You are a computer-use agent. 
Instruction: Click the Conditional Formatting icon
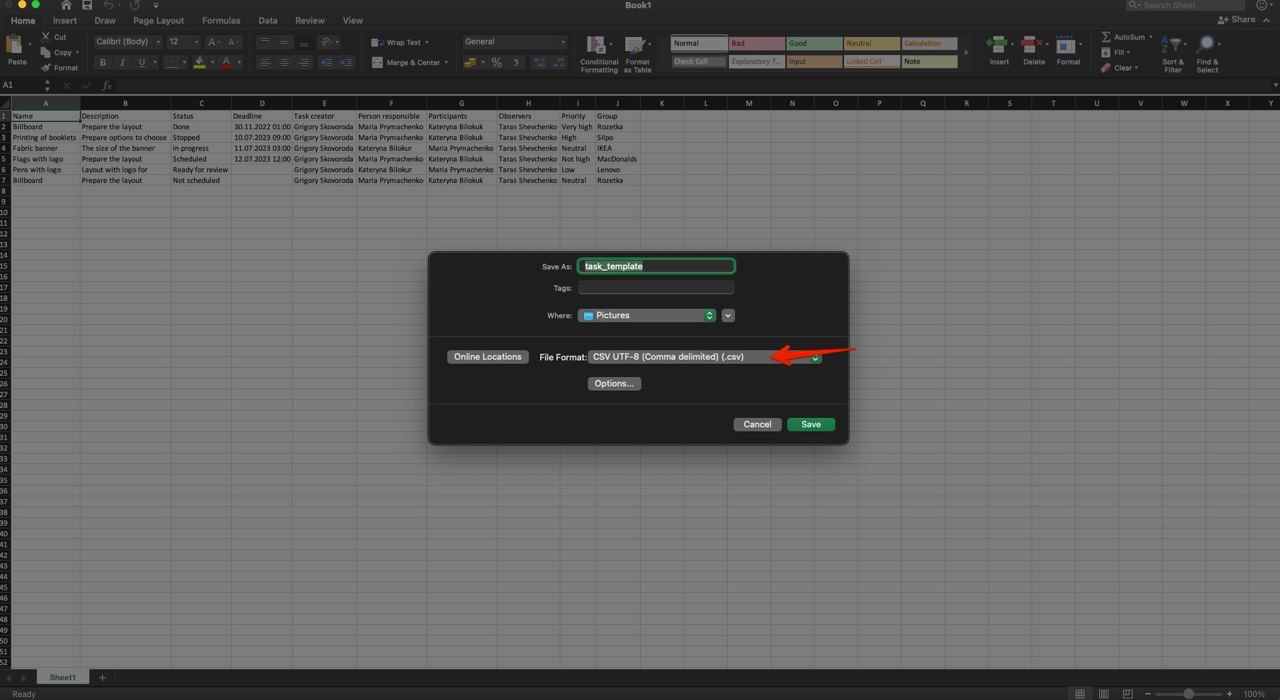click(598, 46)
